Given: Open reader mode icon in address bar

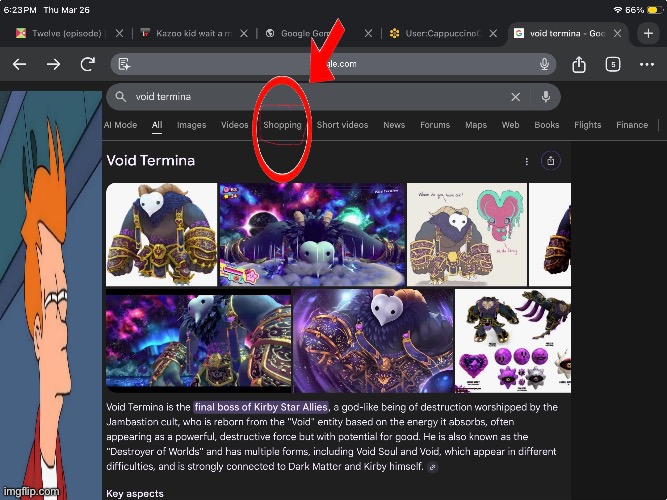Looking at the screenshot, I should tap(124, 64).
